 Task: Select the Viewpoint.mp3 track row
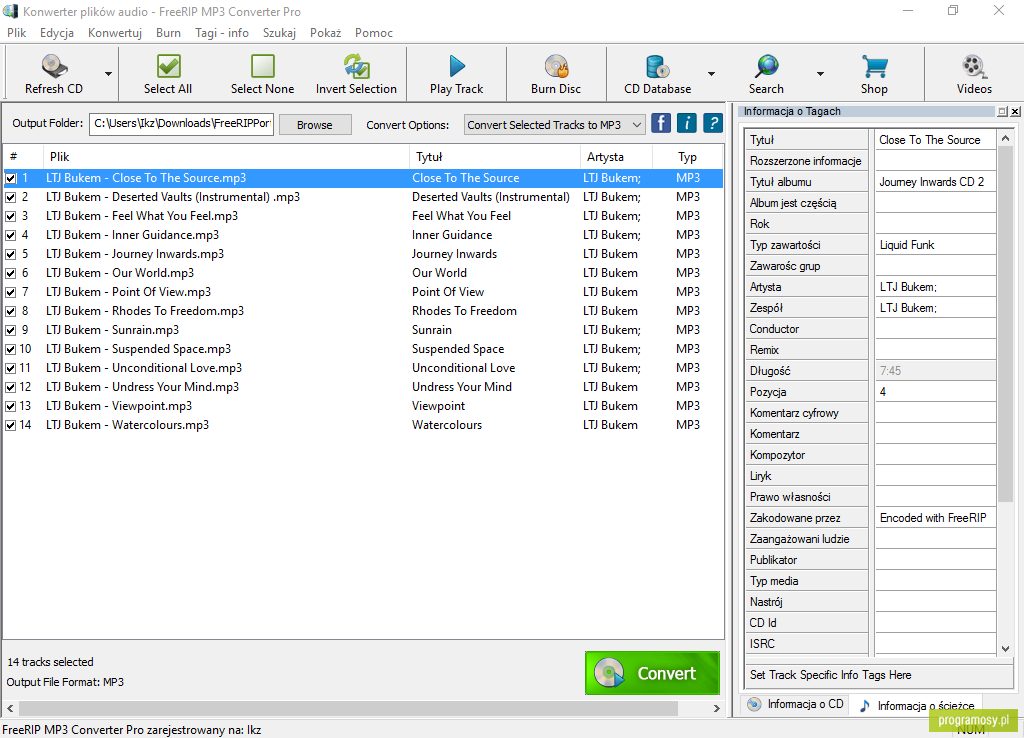pyautogui.click(x=363, y=406)
